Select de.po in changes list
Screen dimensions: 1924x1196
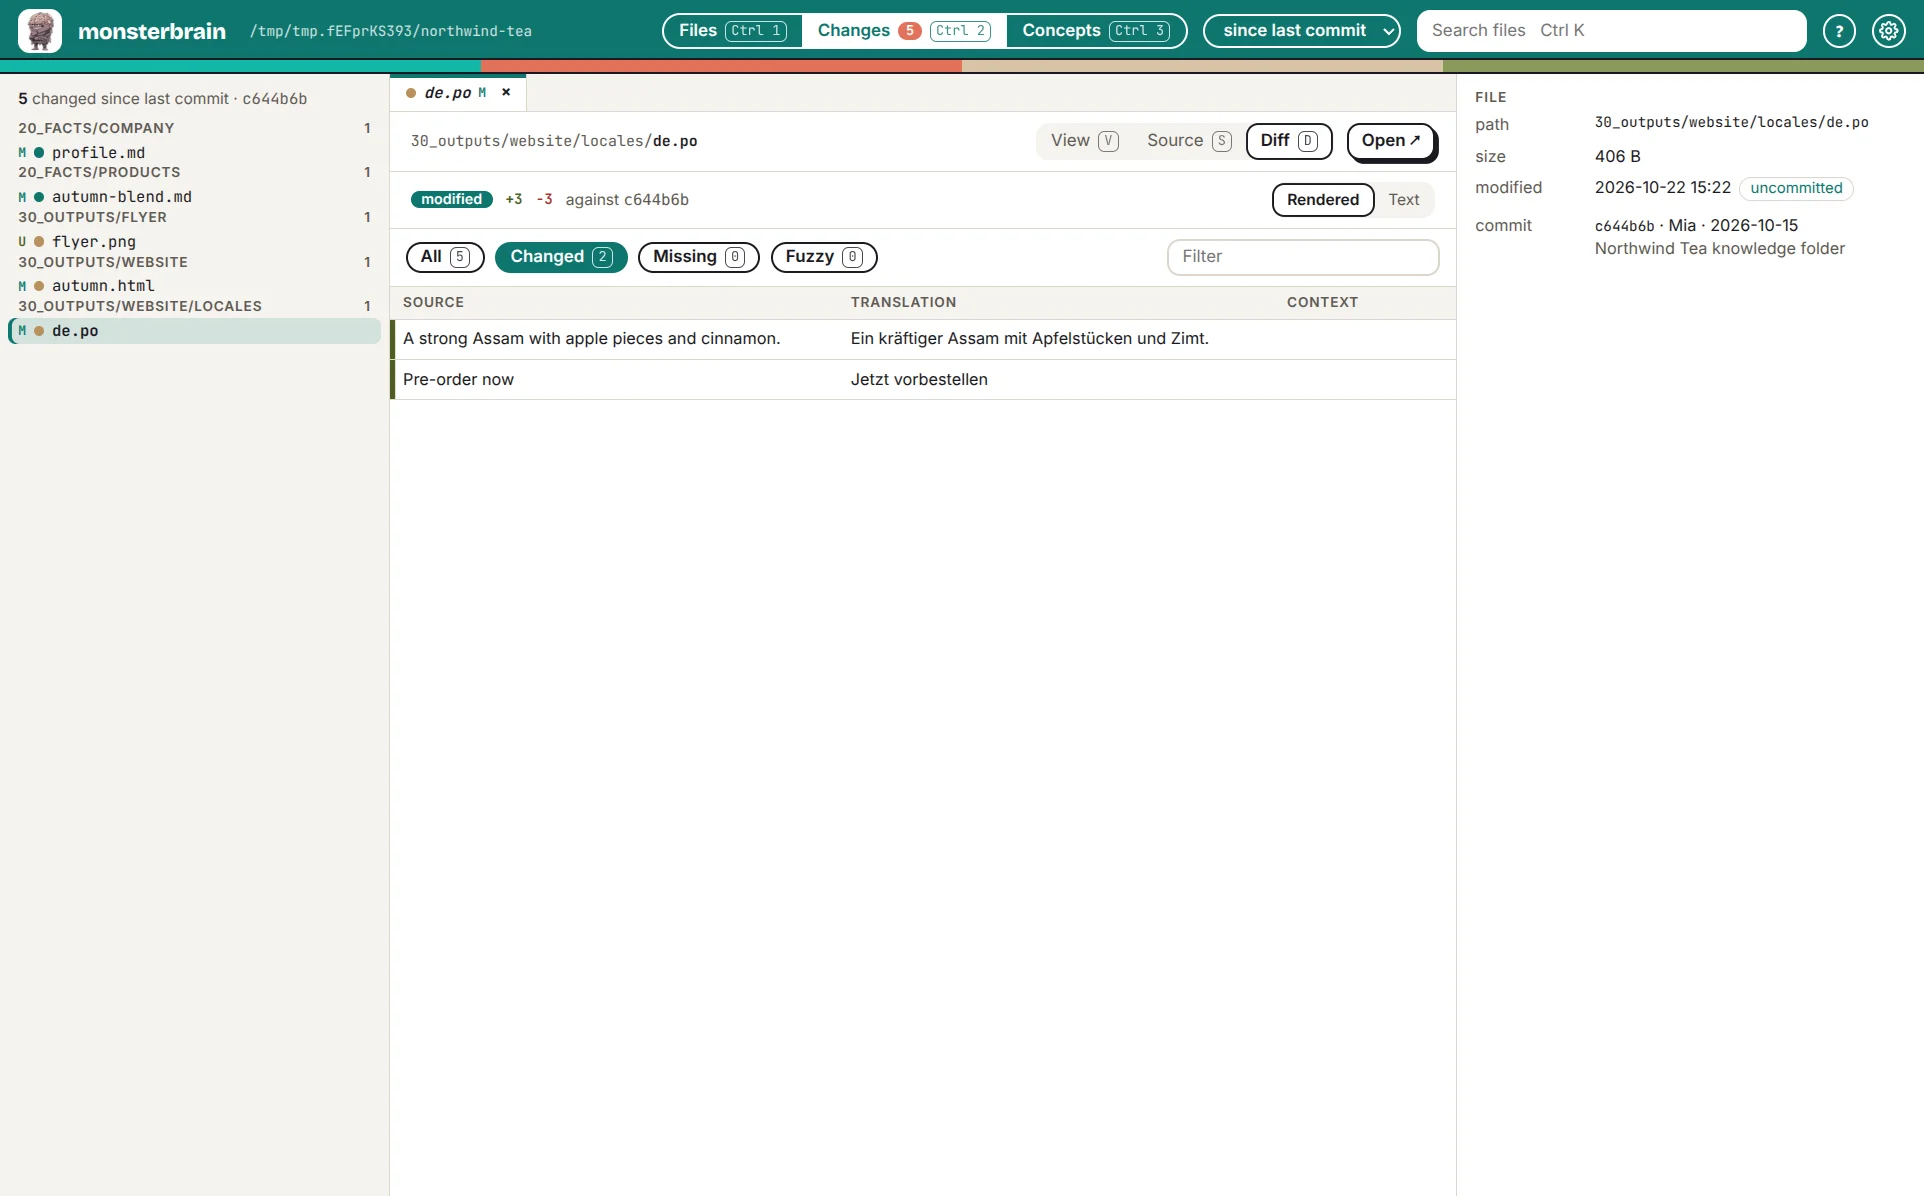[195, 331]
